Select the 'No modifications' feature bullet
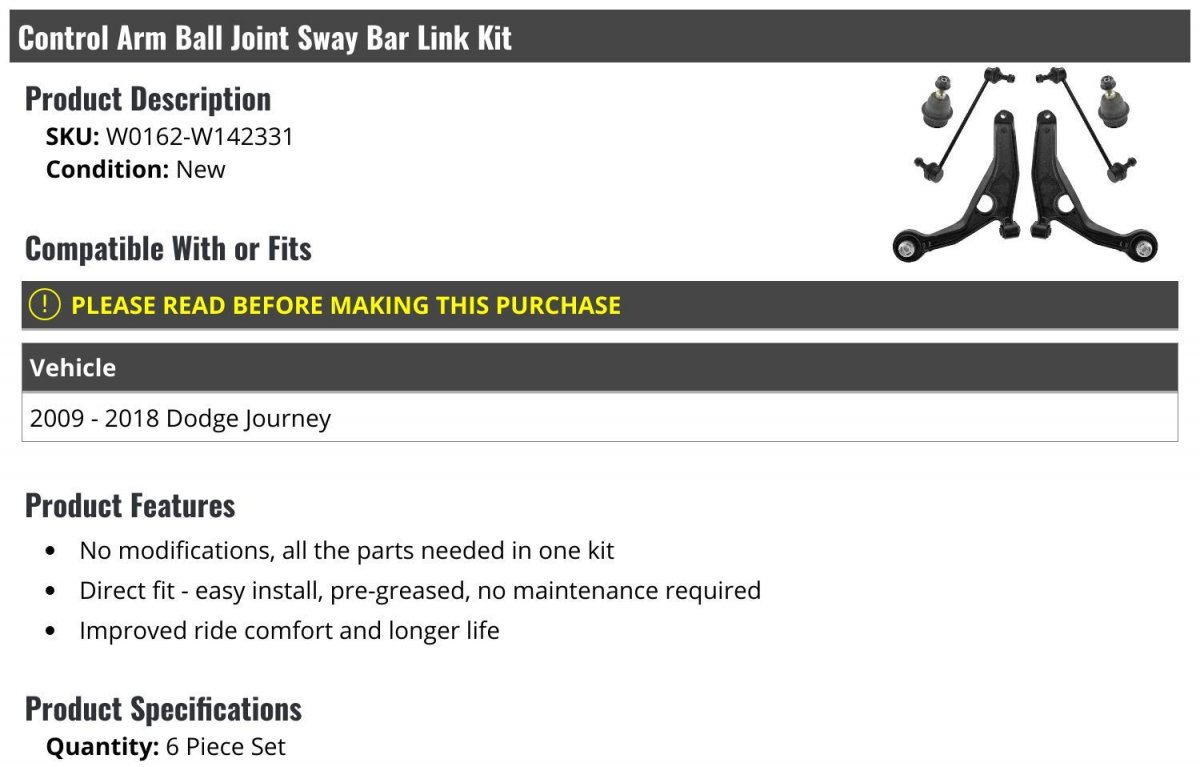 (x=347, y=550)
